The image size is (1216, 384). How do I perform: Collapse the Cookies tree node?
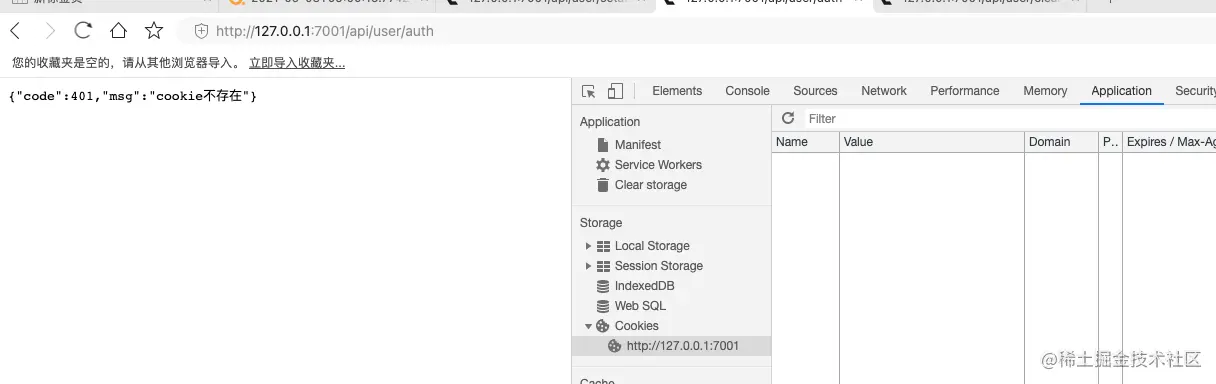(588, 326)
